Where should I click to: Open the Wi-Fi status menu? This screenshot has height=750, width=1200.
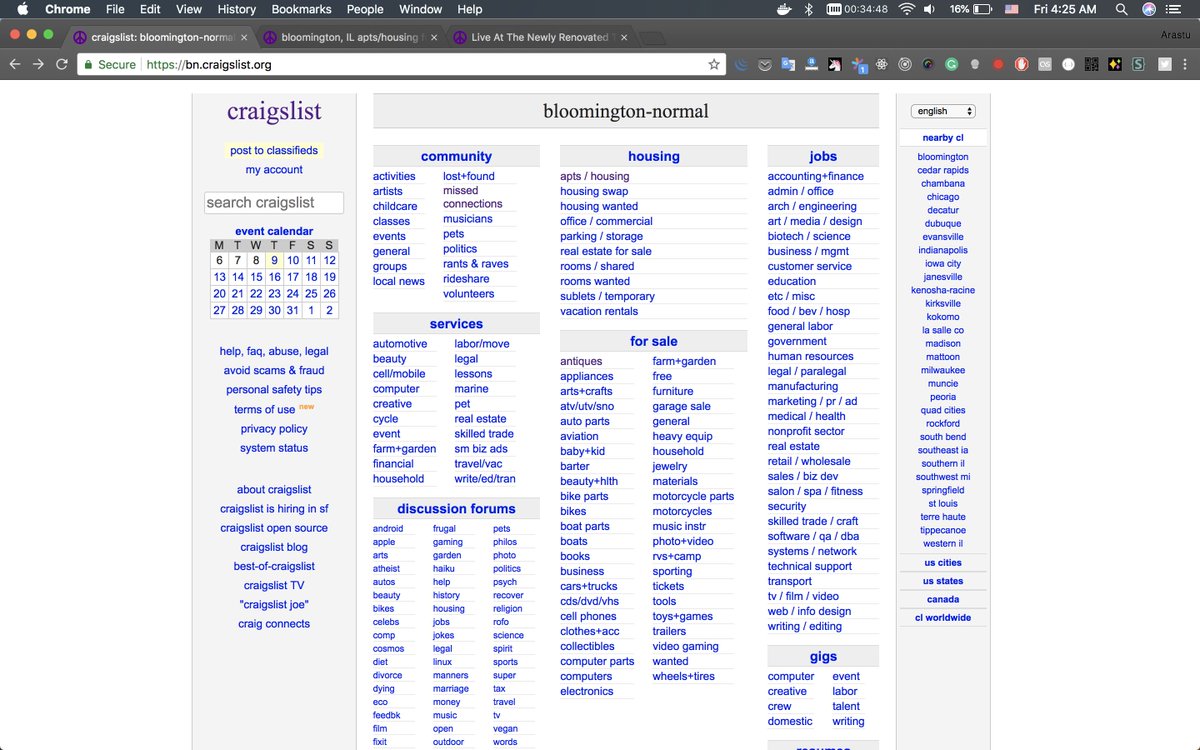pyautogui.click(x=907, y=9)
